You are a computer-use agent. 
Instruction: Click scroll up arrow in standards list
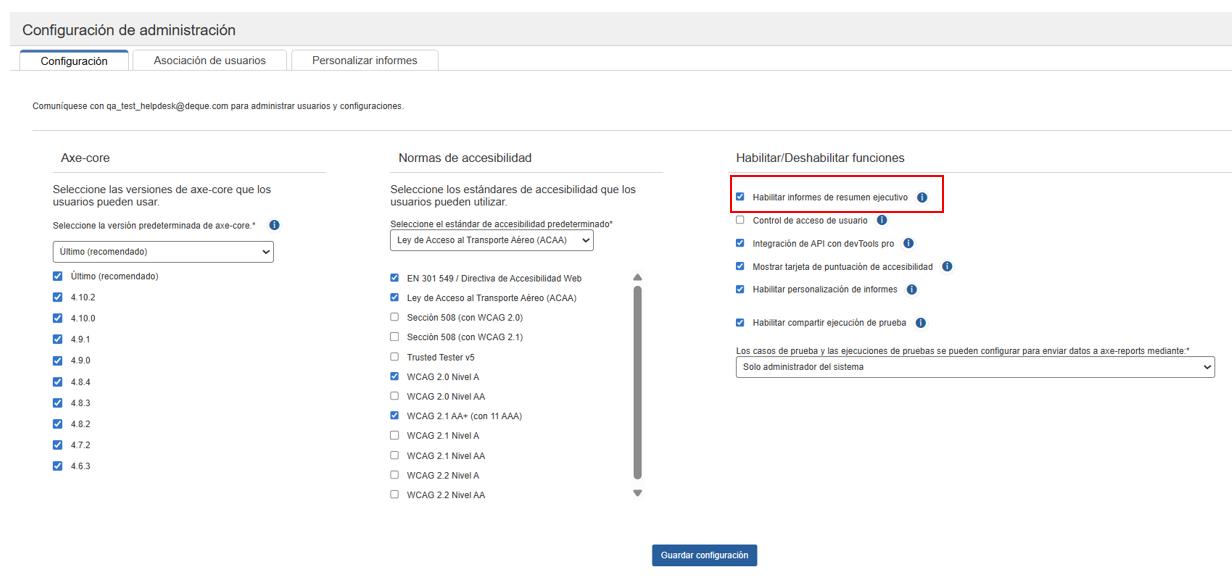(x=637, y=277)
